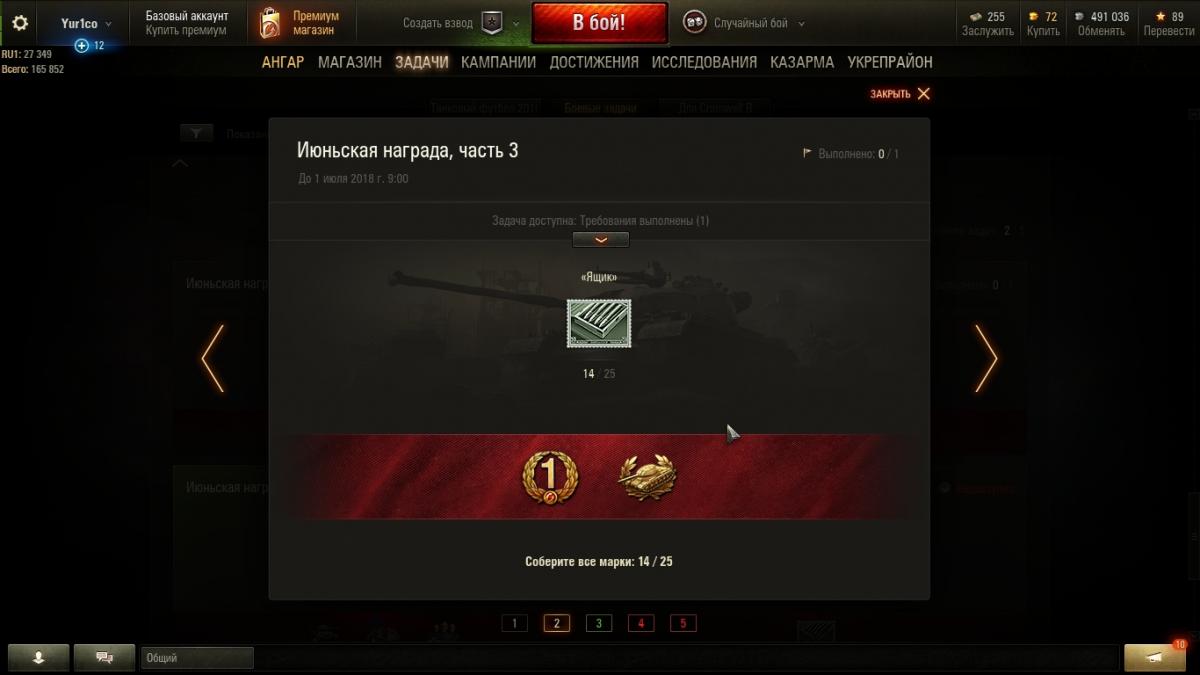Click the chat channels icon at bottom
1200x675 pixels.
click(104, 657)
